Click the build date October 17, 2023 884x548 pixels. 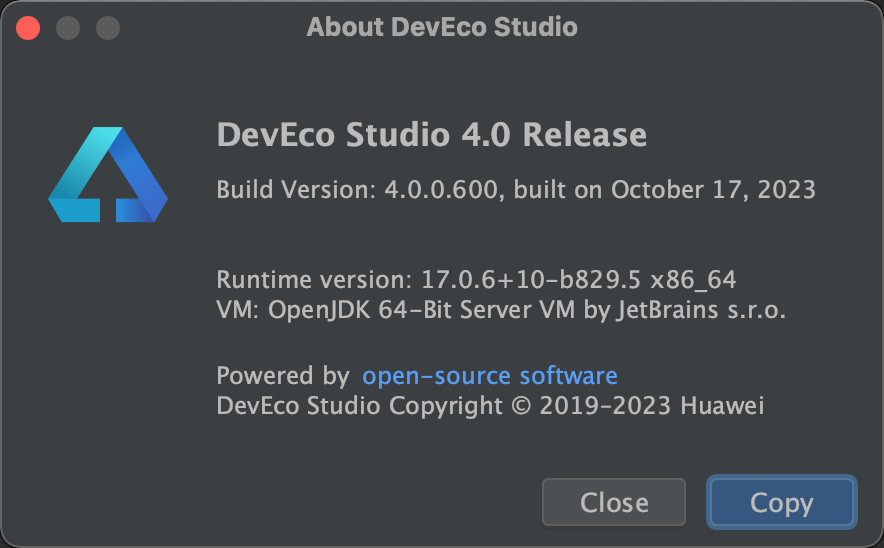click(x=714, y=190)
